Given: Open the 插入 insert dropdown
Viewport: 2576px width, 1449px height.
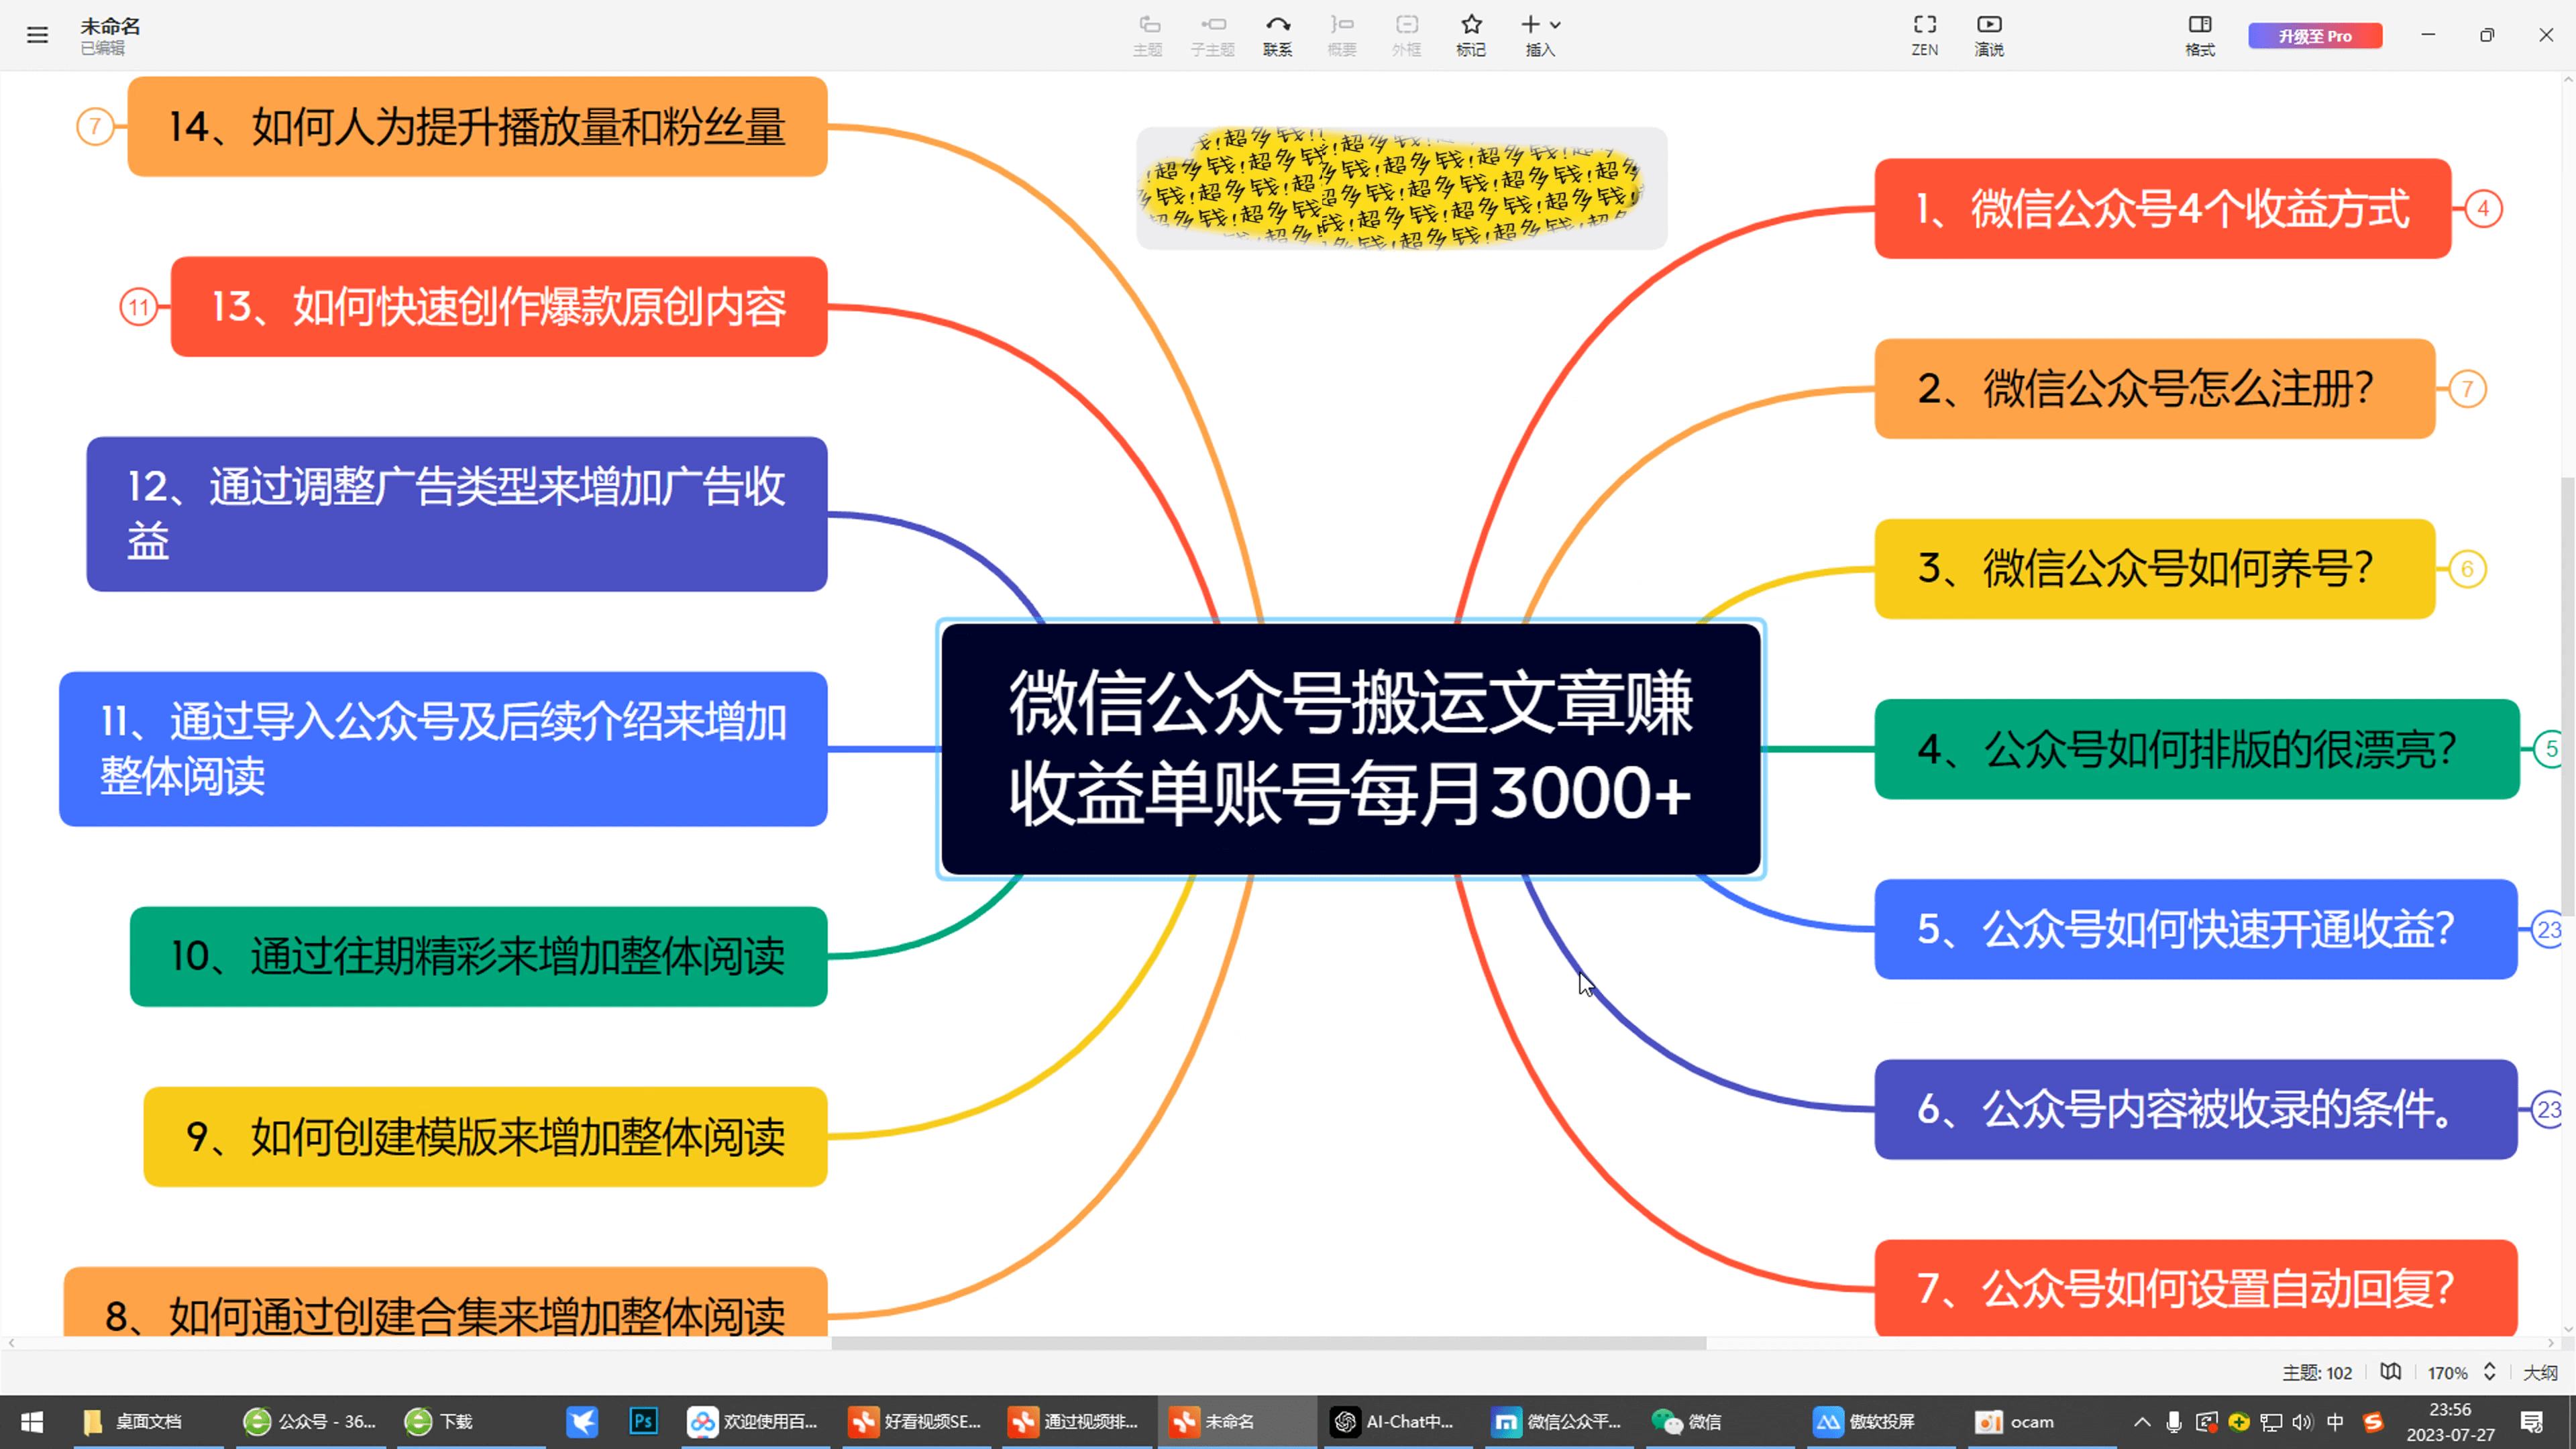Looking at the screenshot, I should coord(1540,35).
